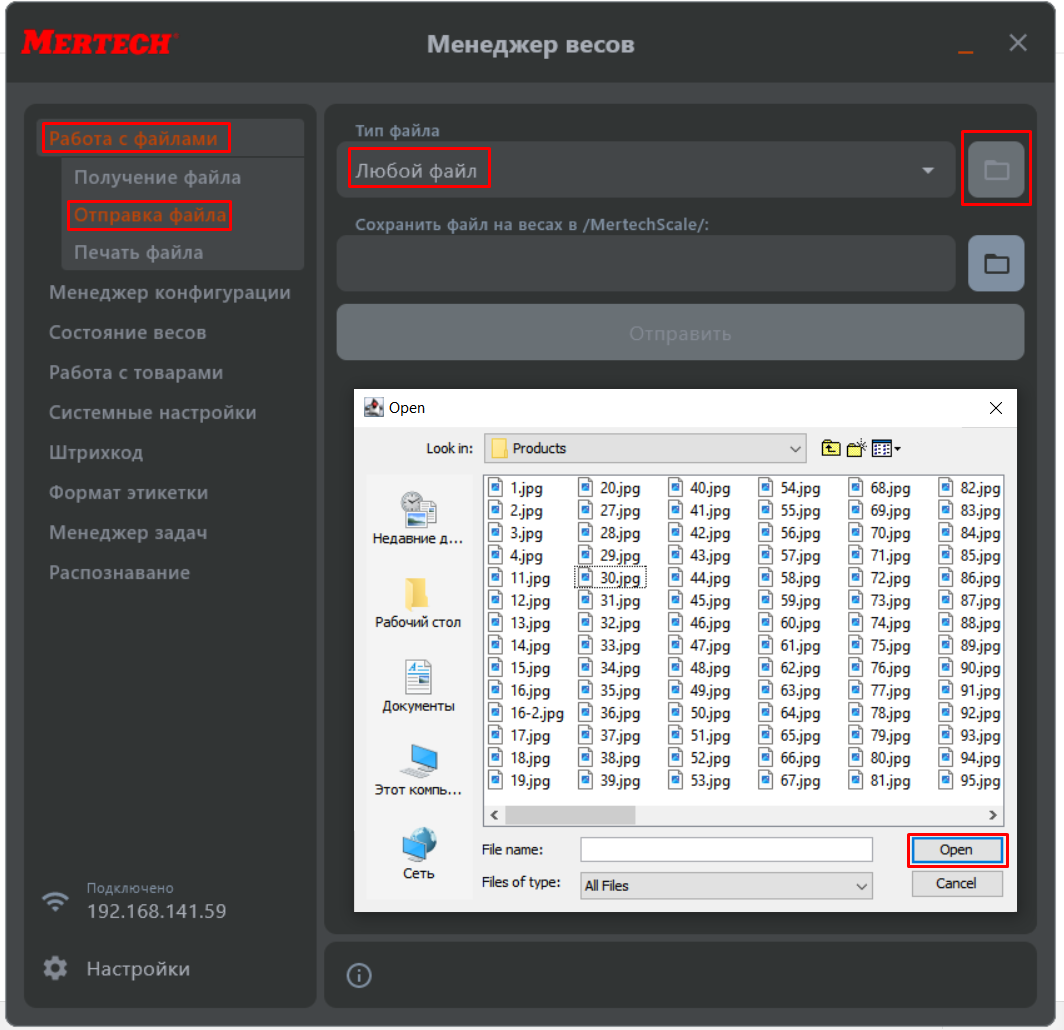Open the Получение файла submenu item
The height and width of the screenshot is (1030, 1064).
(x=157, y=178)
